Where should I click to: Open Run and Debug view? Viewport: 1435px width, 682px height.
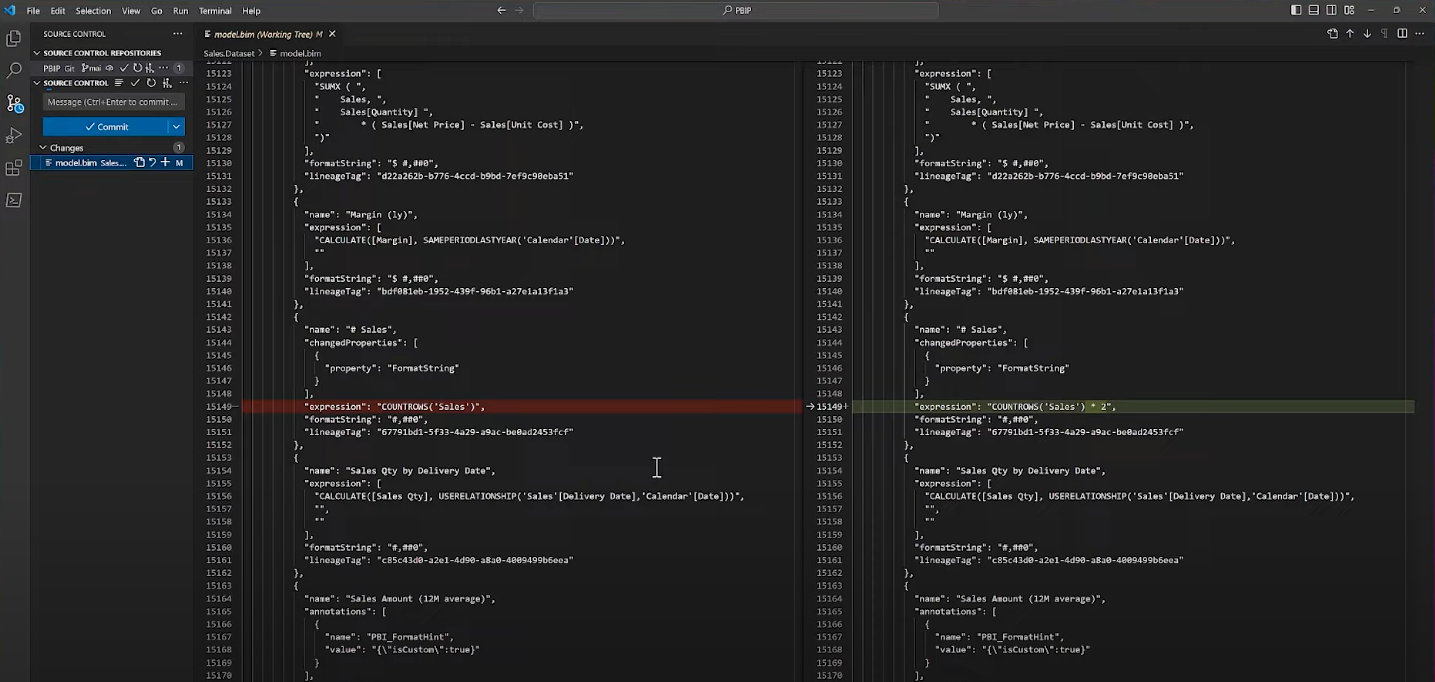click(14, 135)
